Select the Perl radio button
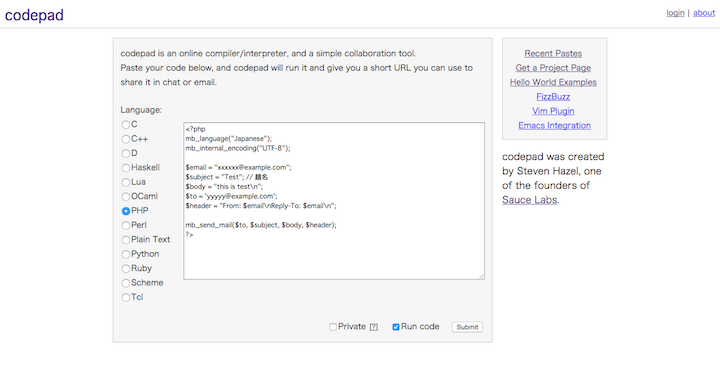Viewport: 720px width, 378px height. 126,226
